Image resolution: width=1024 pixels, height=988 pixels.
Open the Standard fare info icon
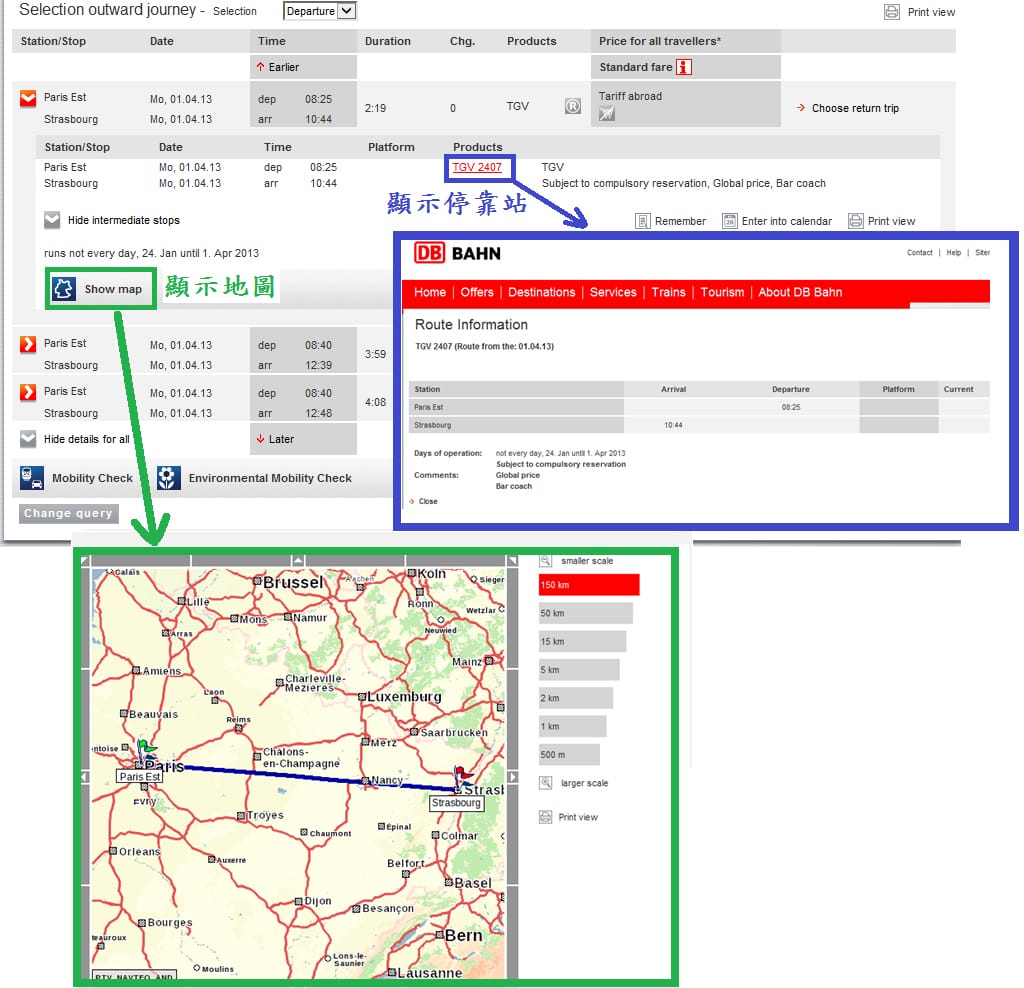click(x=684, y=67)
